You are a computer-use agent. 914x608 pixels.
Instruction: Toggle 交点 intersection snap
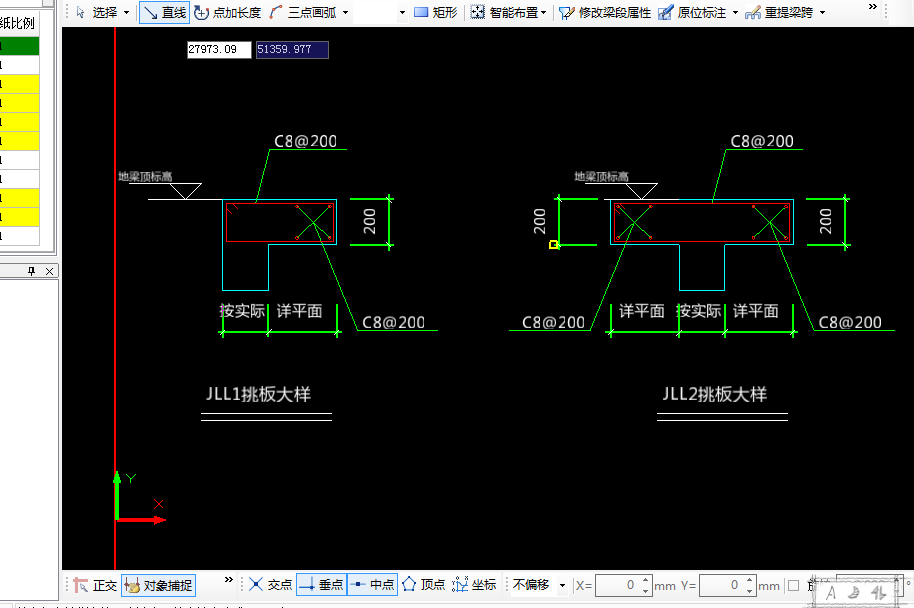click(270, 584)
